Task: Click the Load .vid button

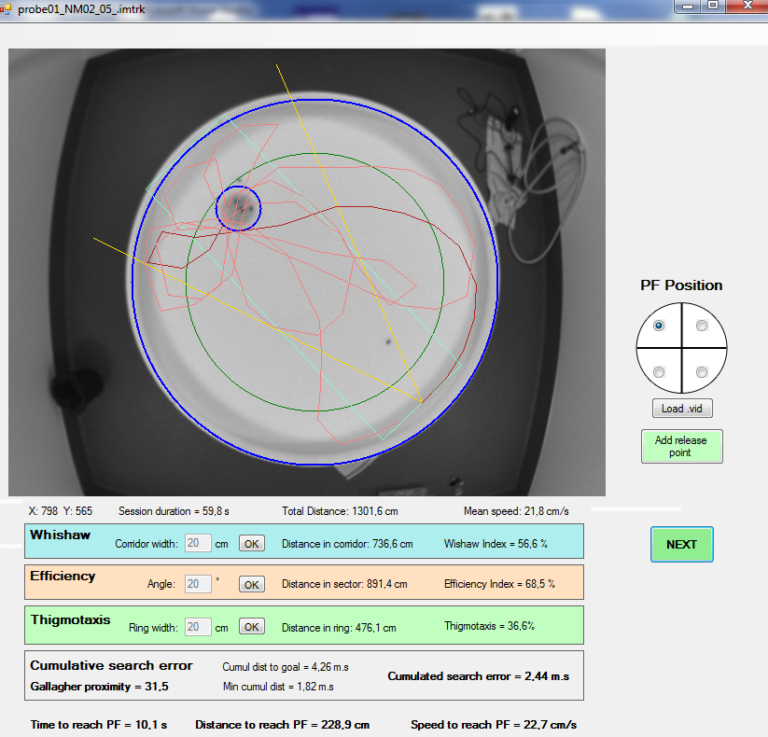Action: 681,408
